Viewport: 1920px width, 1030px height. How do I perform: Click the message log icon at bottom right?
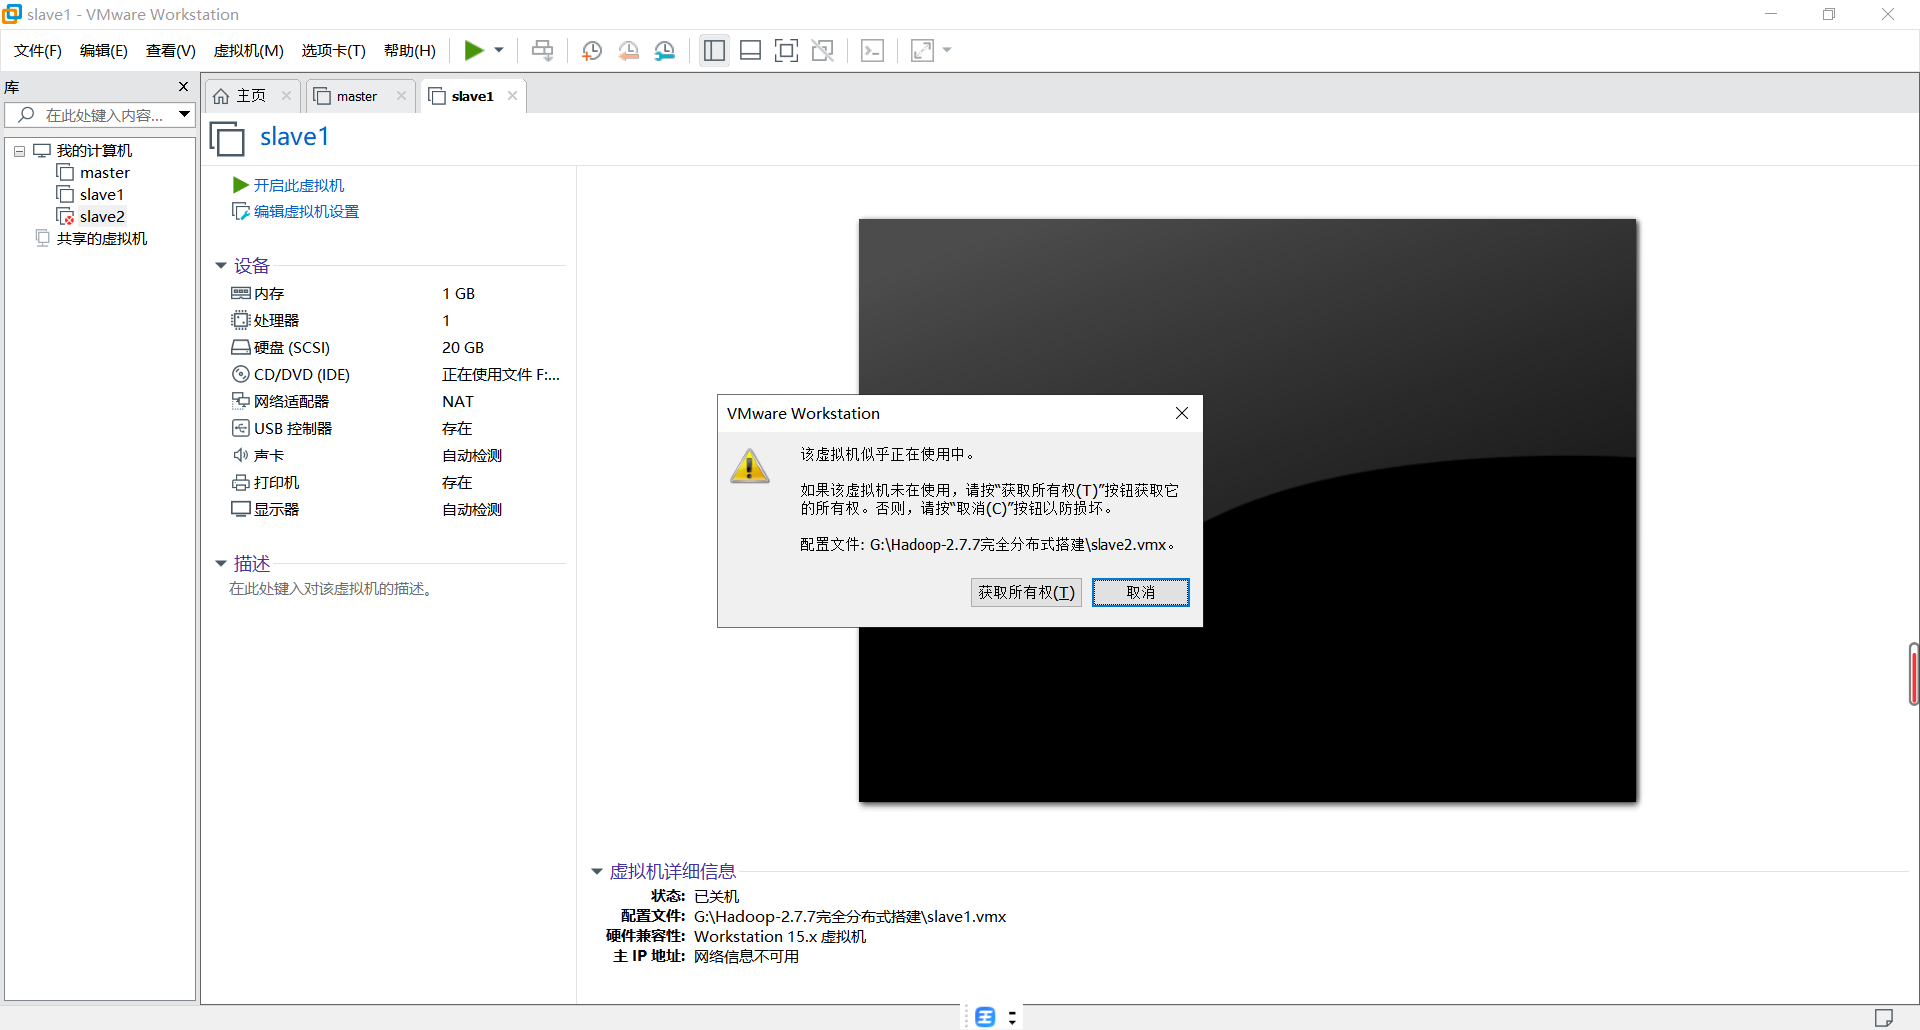[1884, 1017]
